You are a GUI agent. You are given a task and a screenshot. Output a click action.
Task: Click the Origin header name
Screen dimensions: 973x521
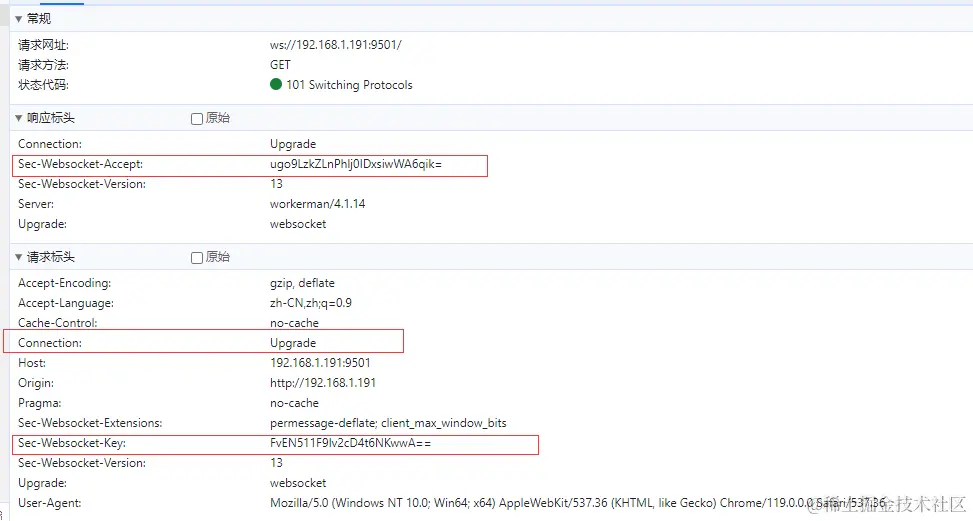[36, 383]
